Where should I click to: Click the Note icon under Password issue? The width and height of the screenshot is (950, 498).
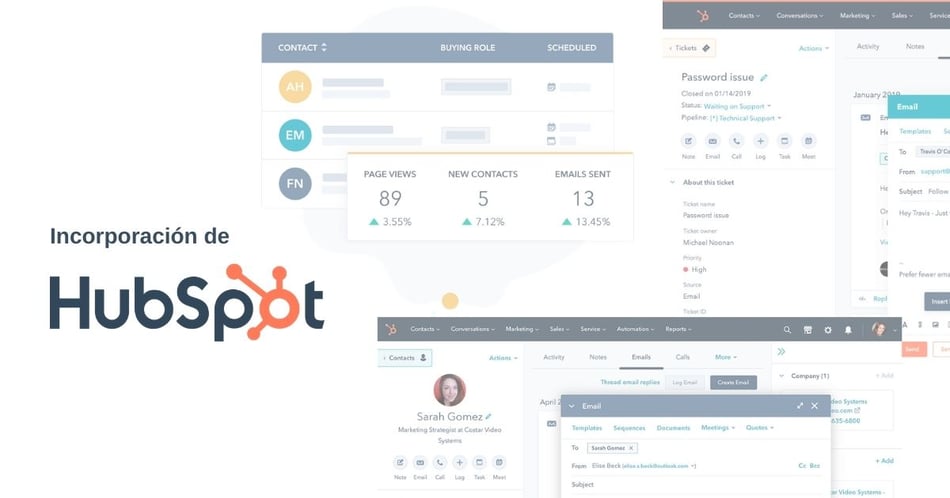[x=688, y=141]
